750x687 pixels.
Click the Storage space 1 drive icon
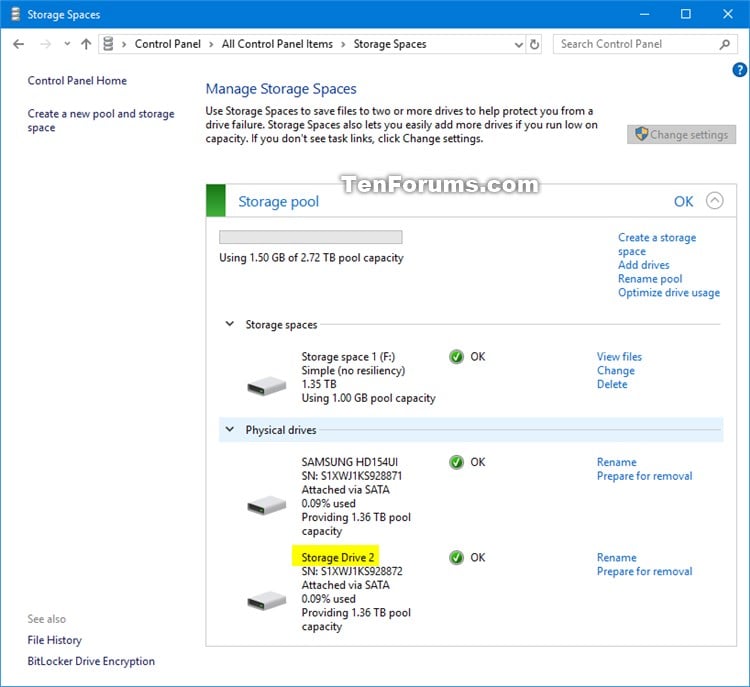266,386
